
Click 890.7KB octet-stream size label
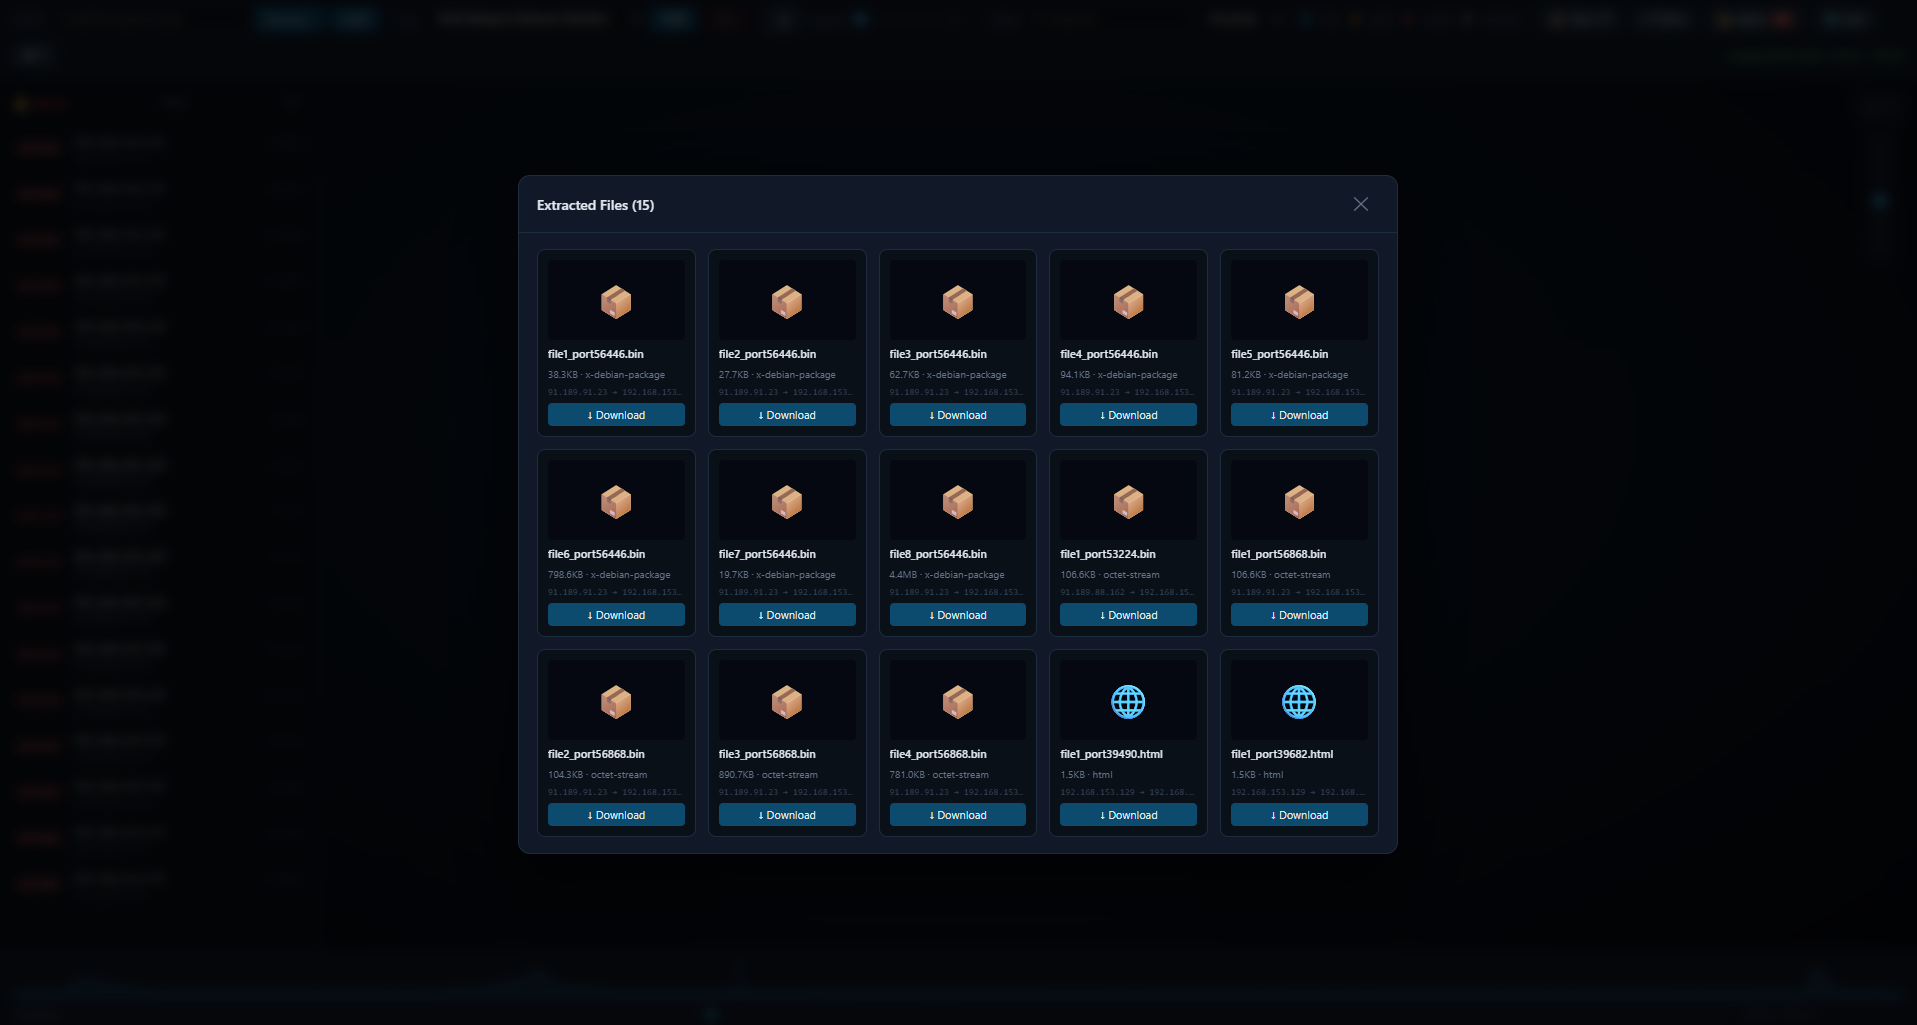click(768, 775)
